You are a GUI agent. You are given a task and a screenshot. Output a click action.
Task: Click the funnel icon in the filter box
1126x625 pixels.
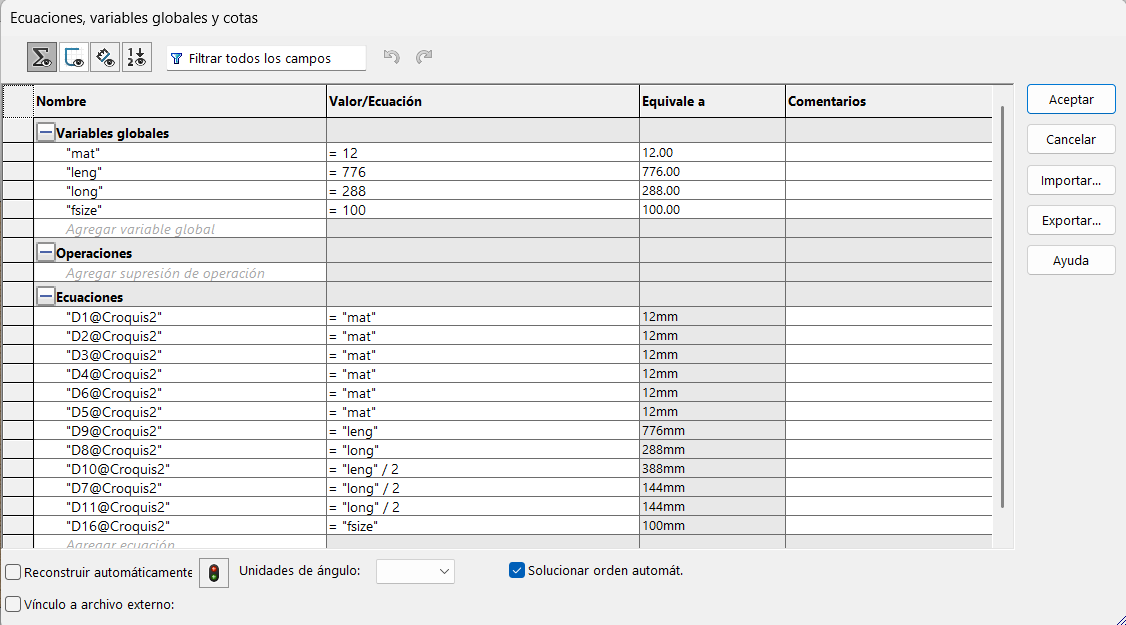tap(177, 59)
